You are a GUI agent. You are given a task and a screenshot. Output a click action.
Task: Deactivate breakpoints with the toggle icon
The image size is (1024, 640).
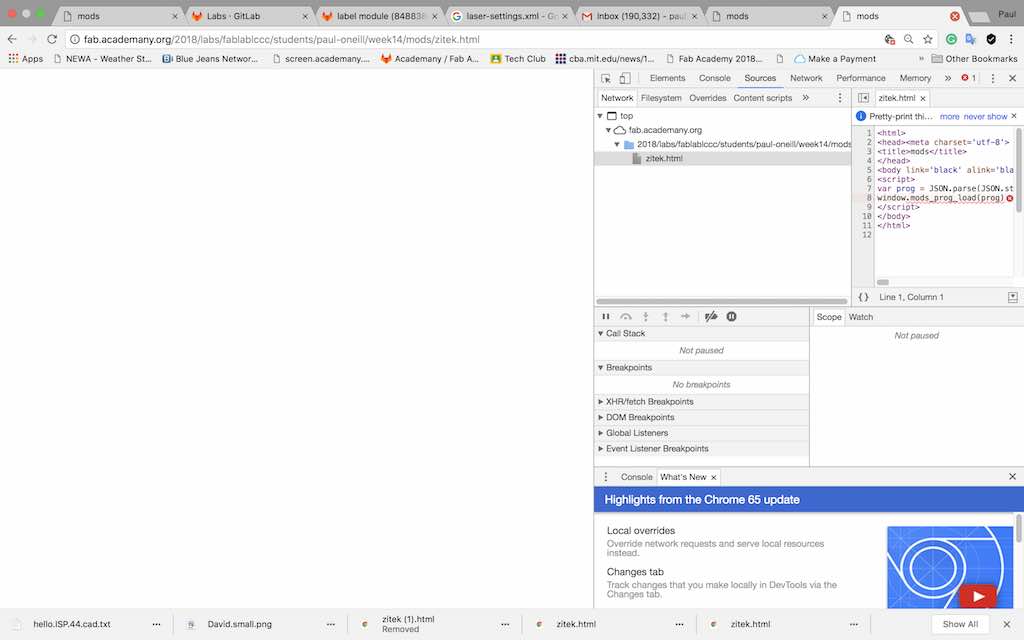pyautogui.click(x=711, y=317)
